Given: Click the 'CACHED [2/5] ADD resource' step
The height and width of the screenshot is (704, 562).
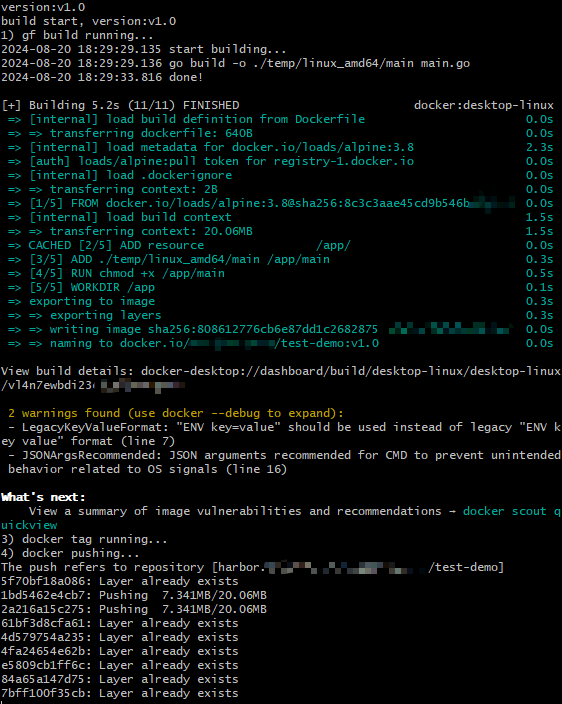Looking at the screenshot, I should coord(116,246).
